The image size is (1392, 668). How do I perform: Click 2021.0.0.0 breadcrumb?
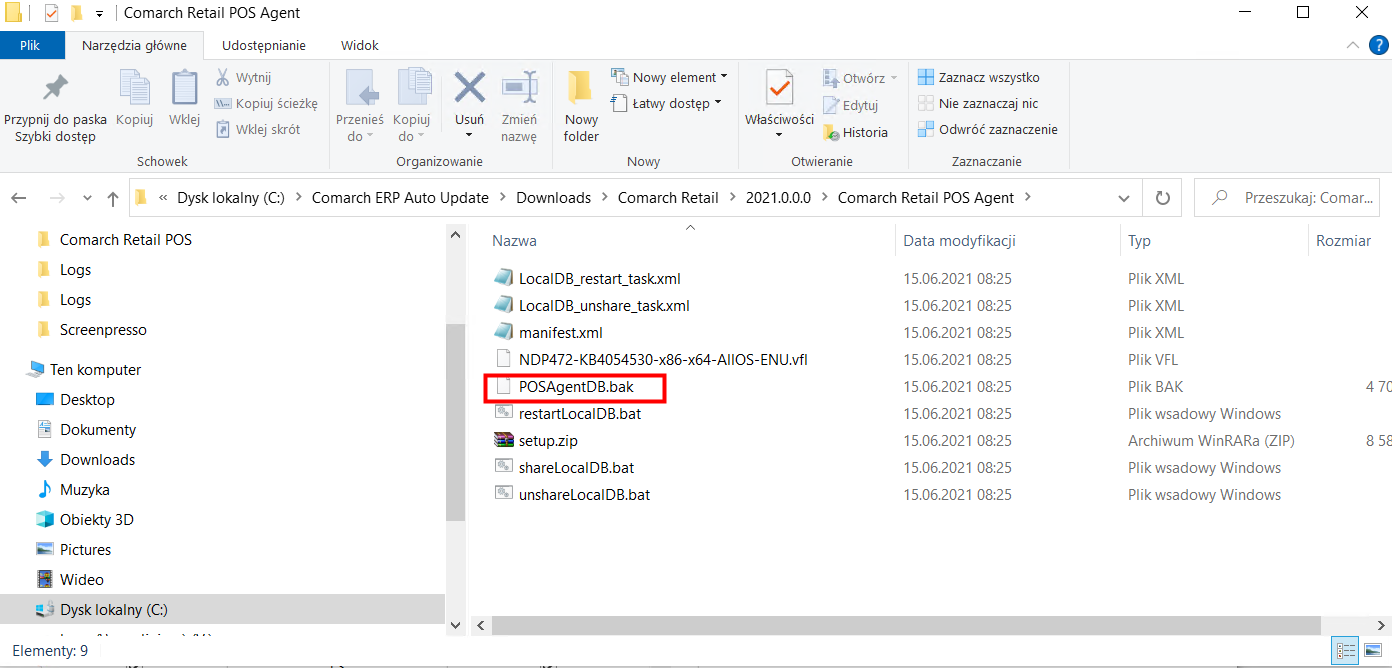779,198
